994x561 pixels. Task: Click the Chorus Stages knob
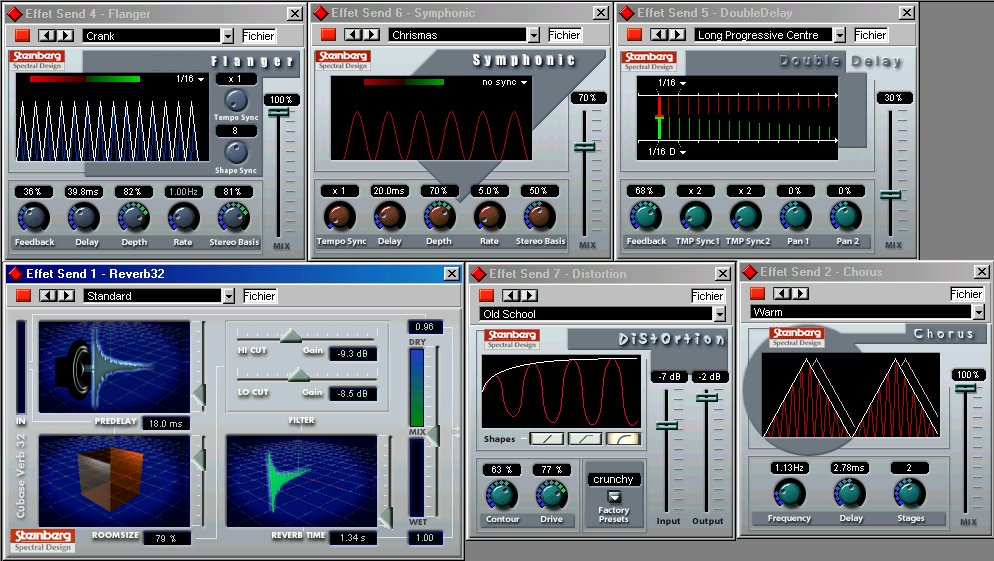coord(909,494)
